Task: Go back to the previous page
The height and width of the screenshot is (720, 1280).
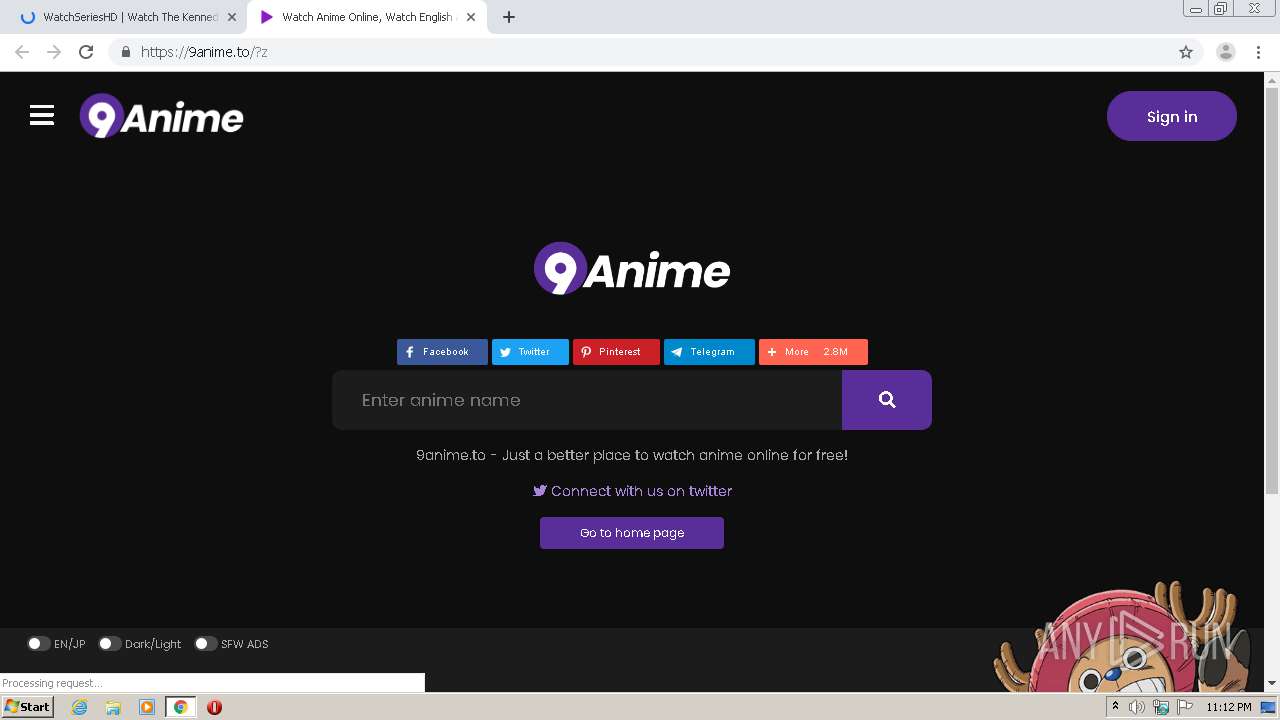Action: pos(22,52)
